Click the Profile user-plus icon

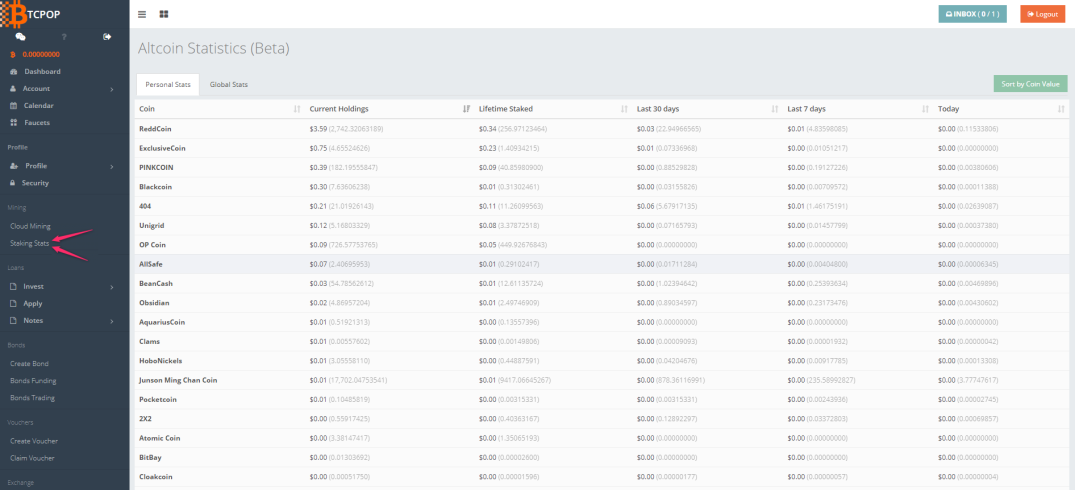pyautogui.click(x=14, y=166)
